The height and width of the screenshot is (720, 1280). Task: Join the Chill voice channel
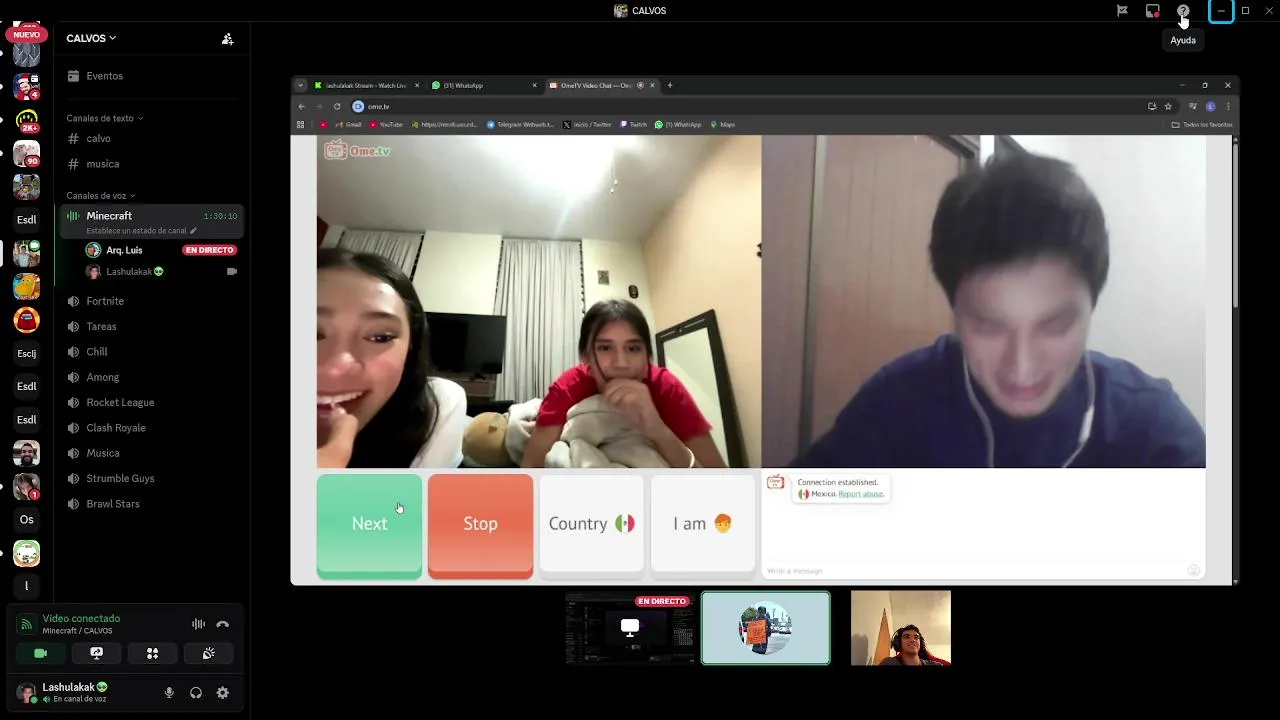[x=150, y=352]
